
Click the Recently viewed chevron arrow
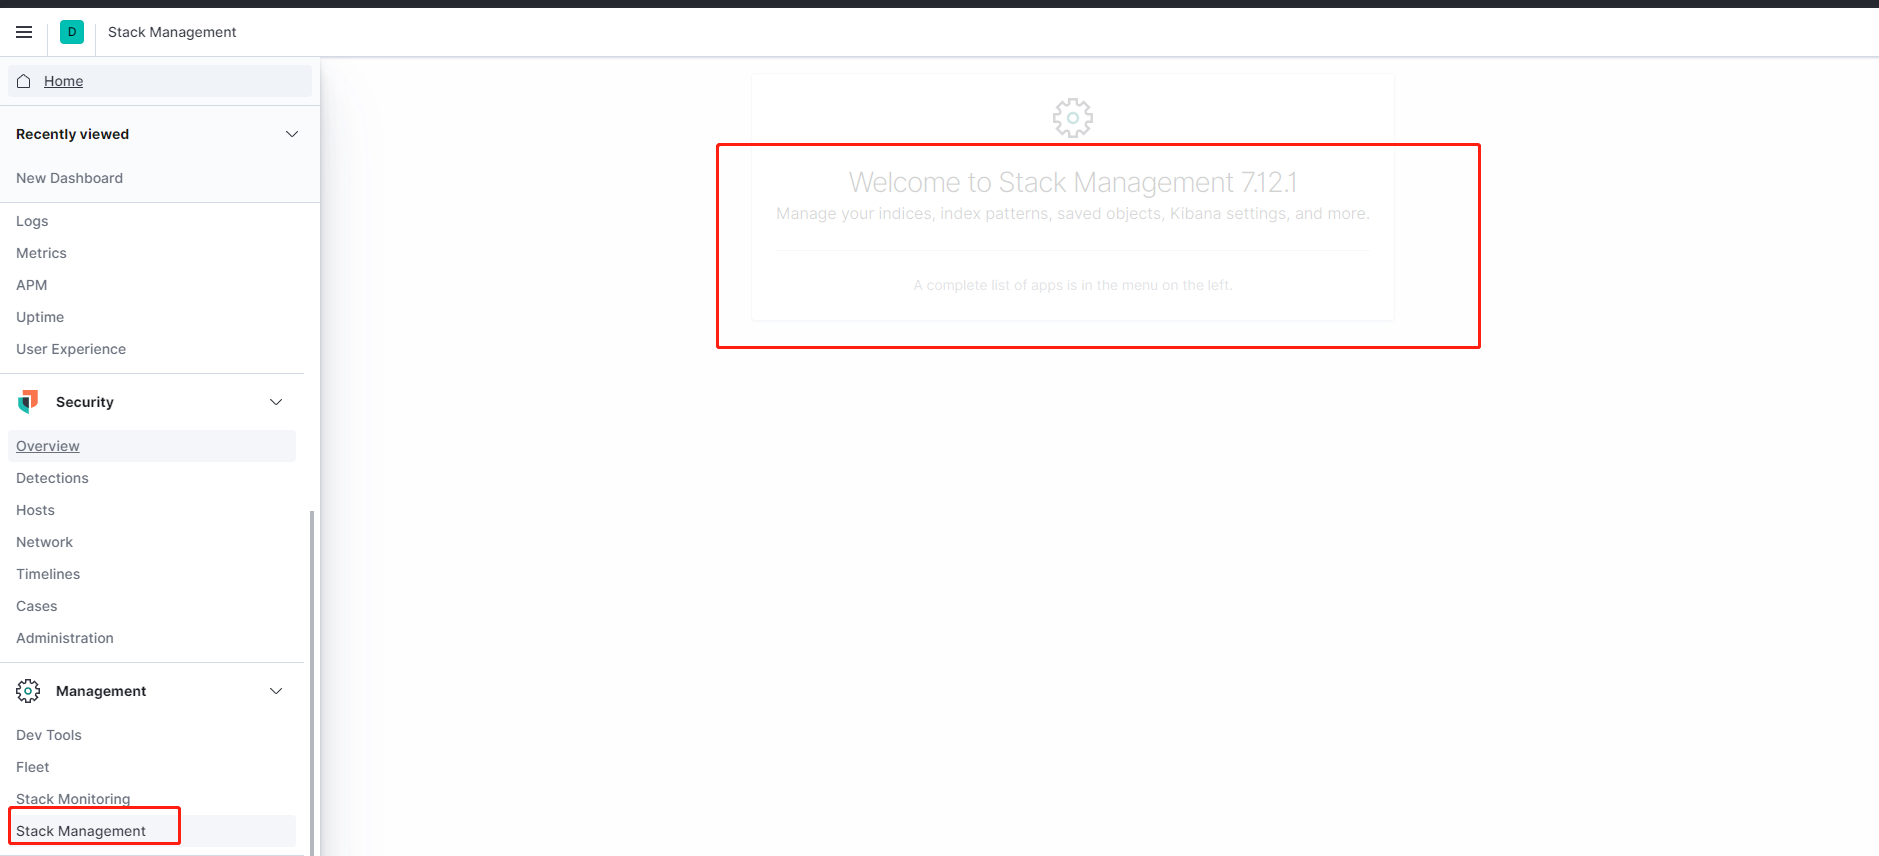292,134
